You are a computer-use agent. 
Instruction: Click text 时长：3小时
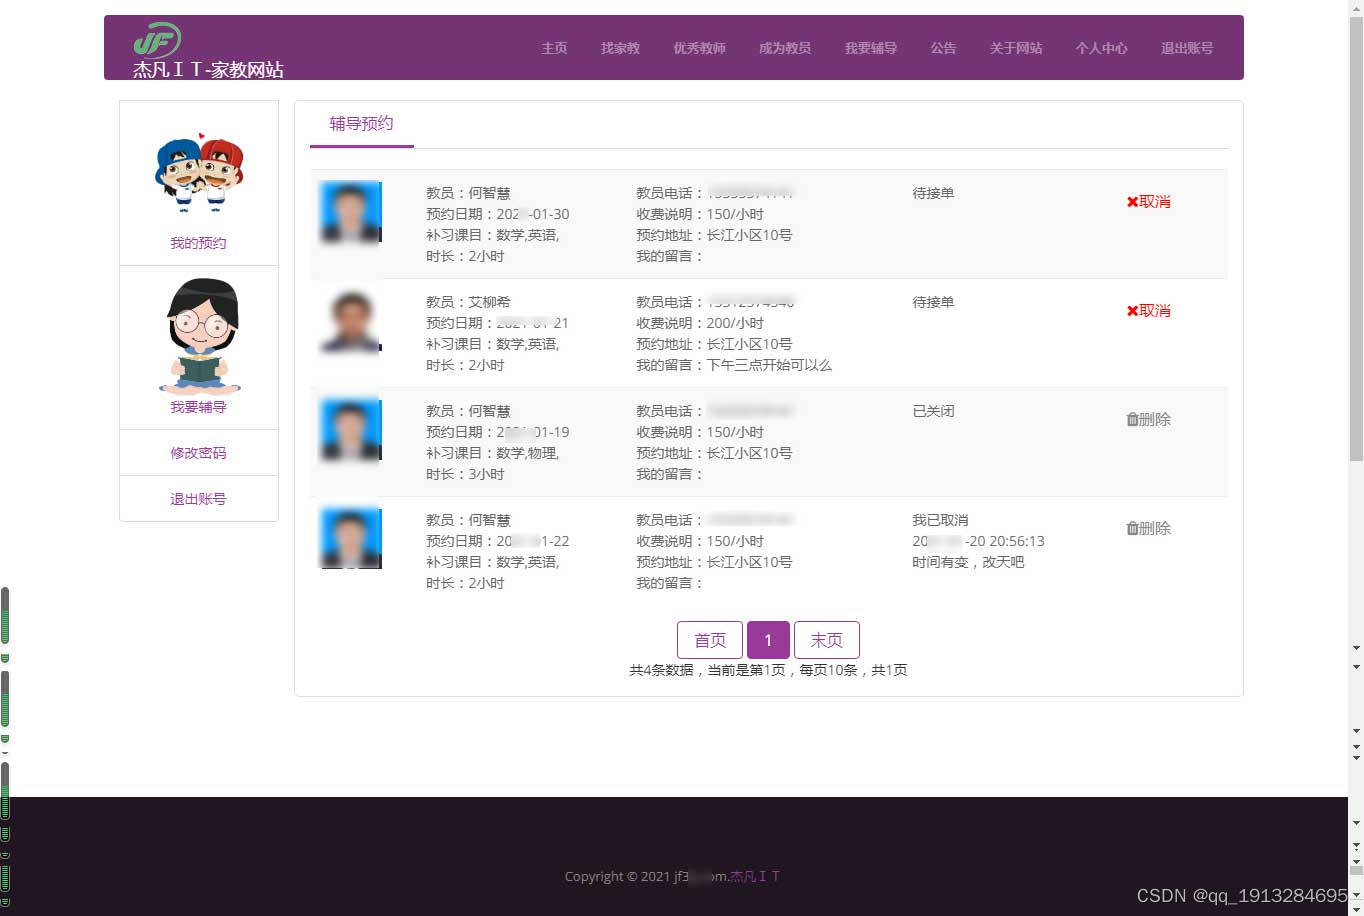pos(465,474)
